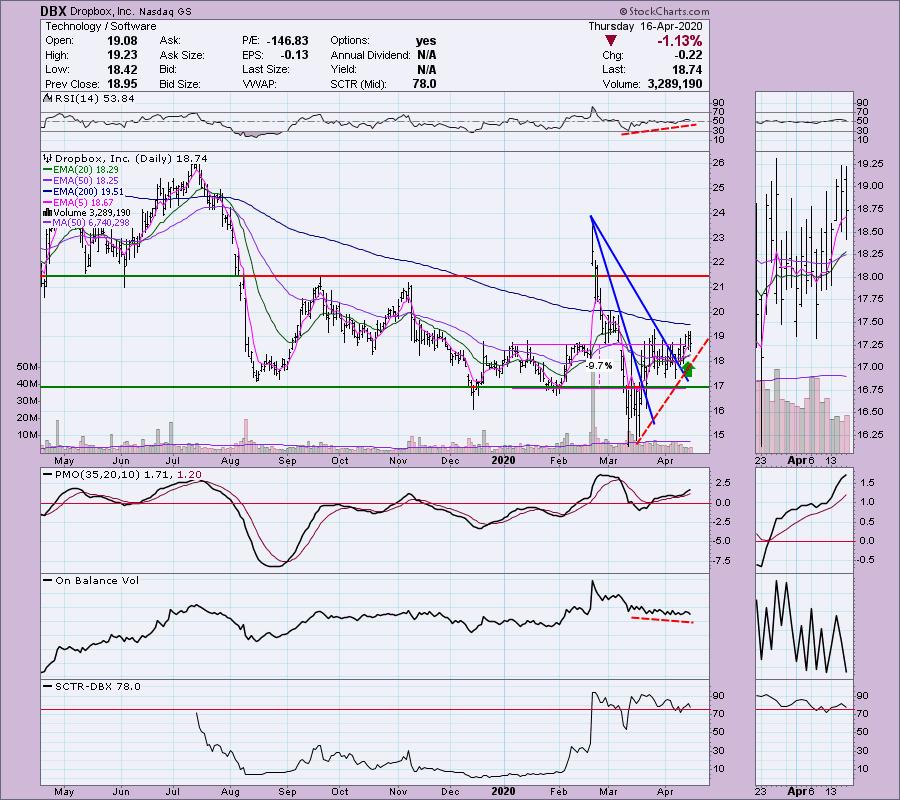Click the 'Last Size:' label
Viewport: 900px width, 800px height.
pyautogui.click(x=266, y=69)
